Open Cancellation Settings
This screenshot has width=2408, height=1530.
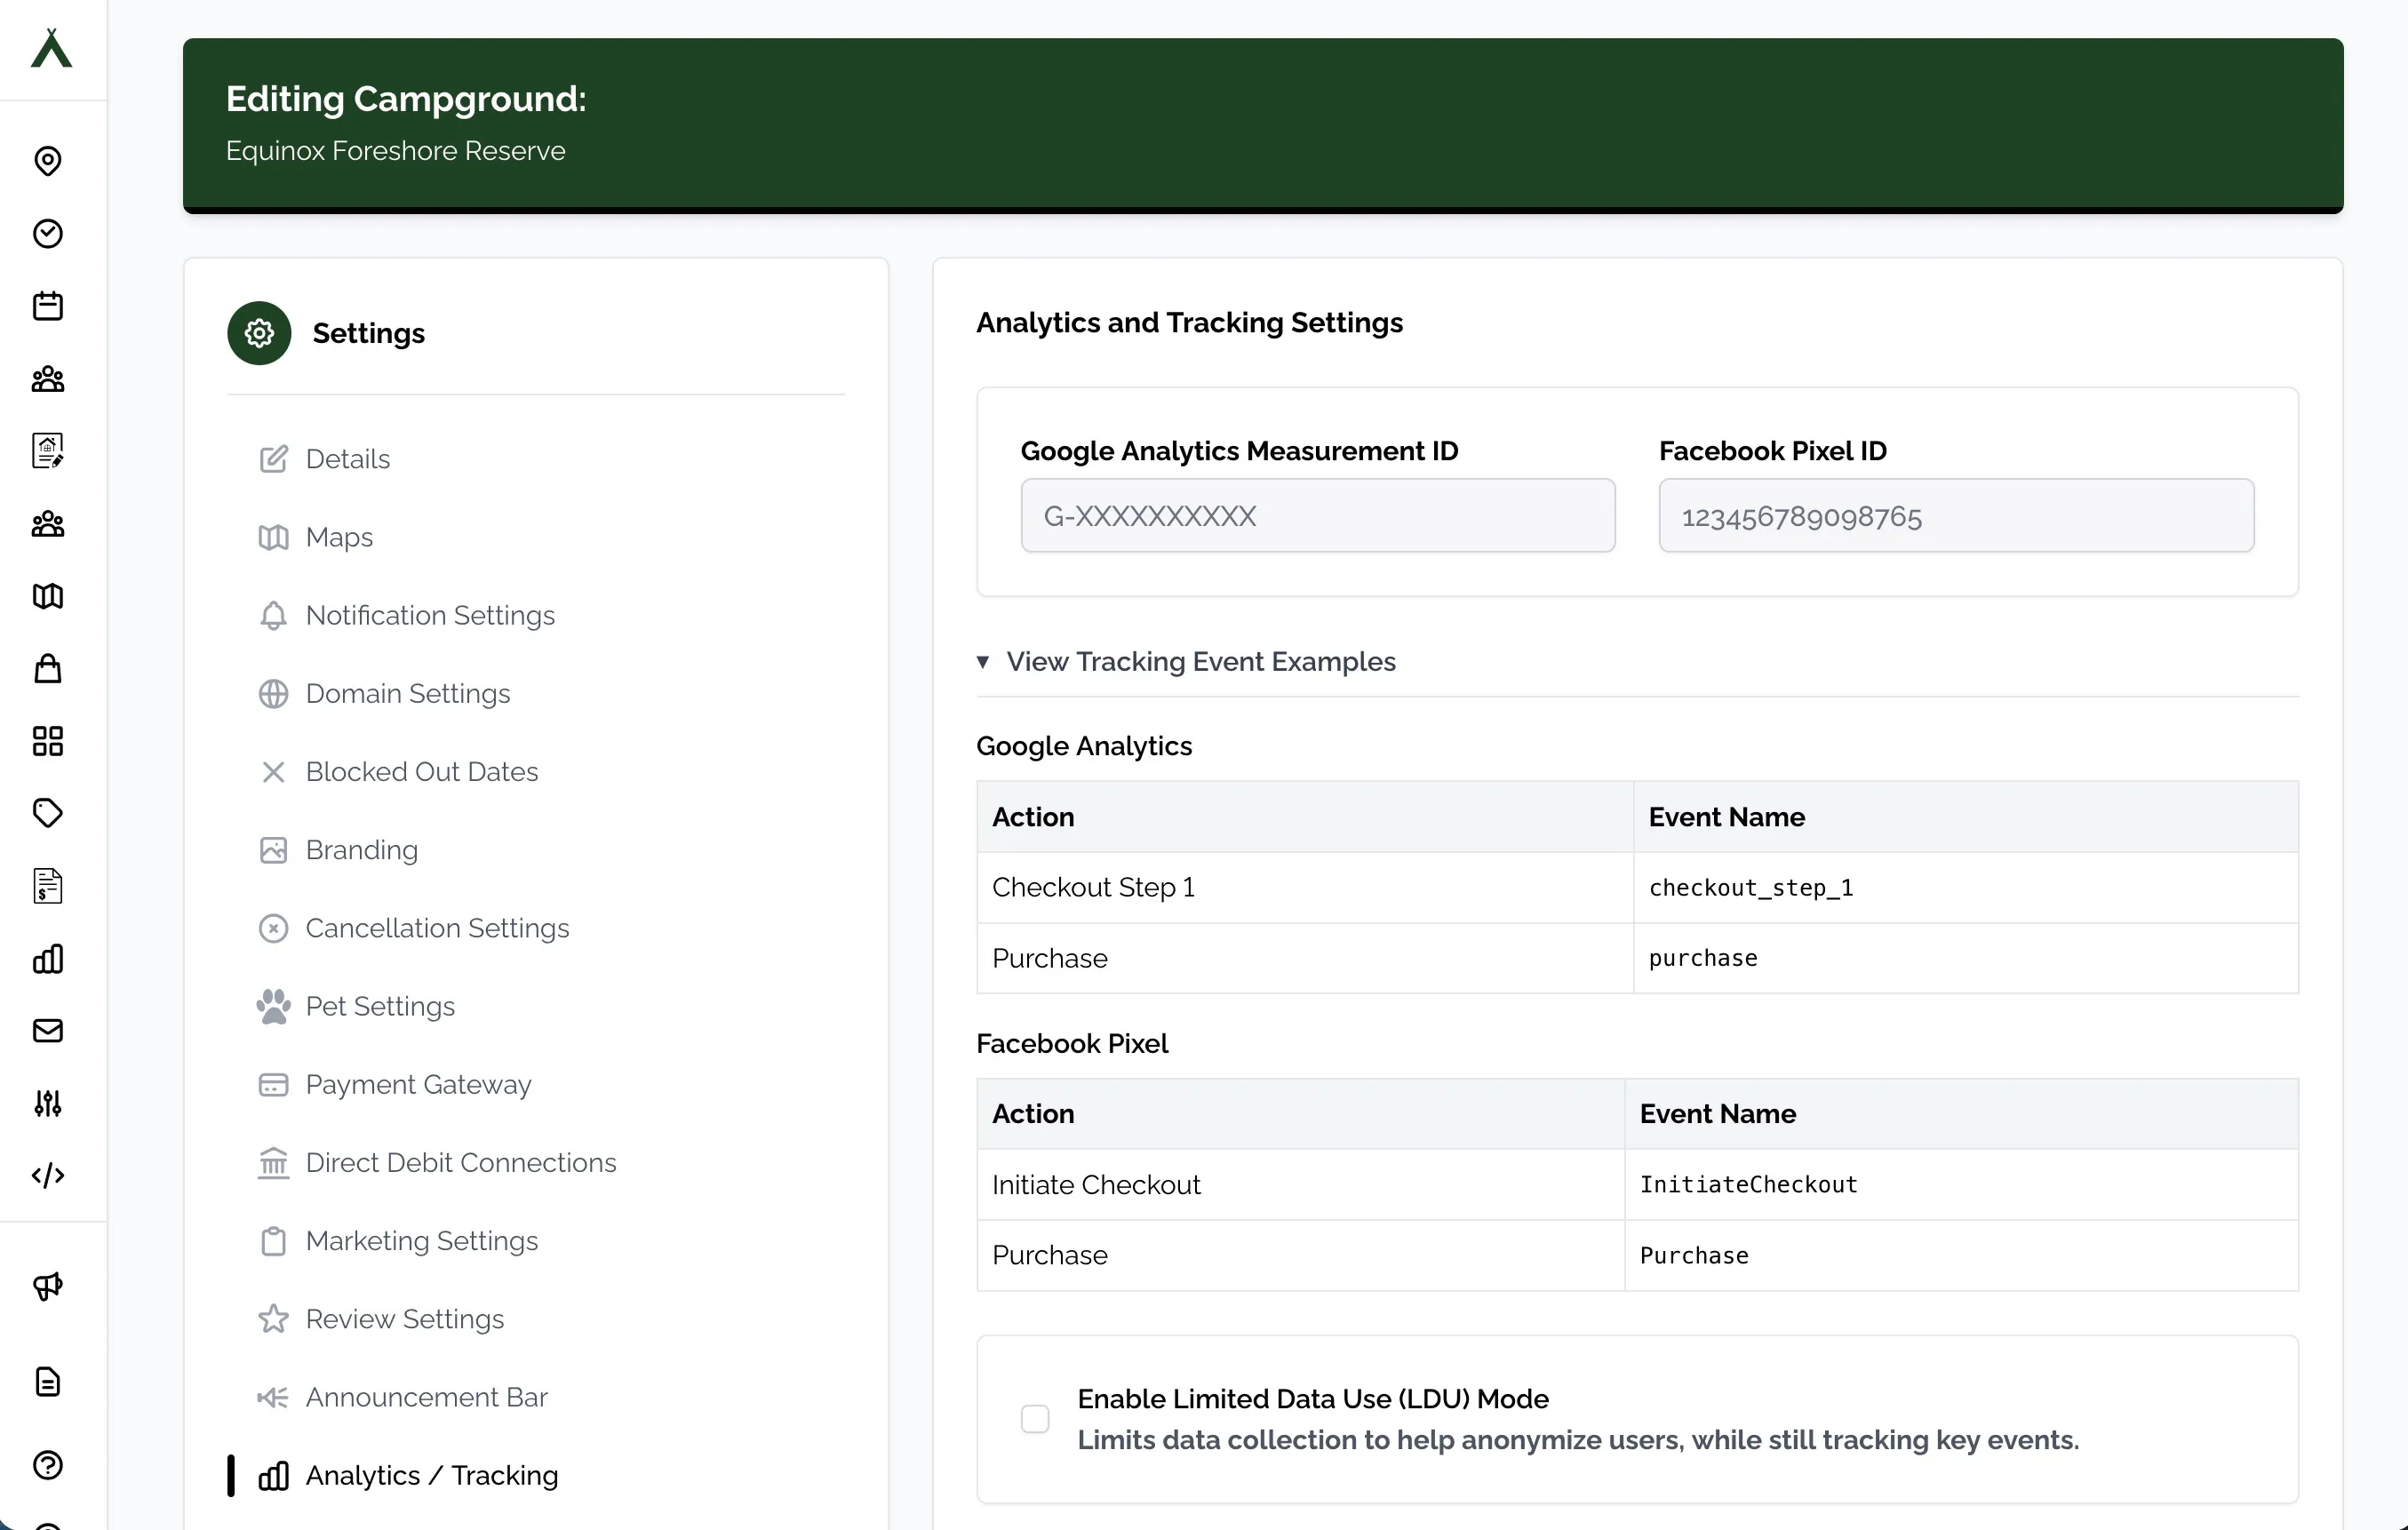click(437, 928)
